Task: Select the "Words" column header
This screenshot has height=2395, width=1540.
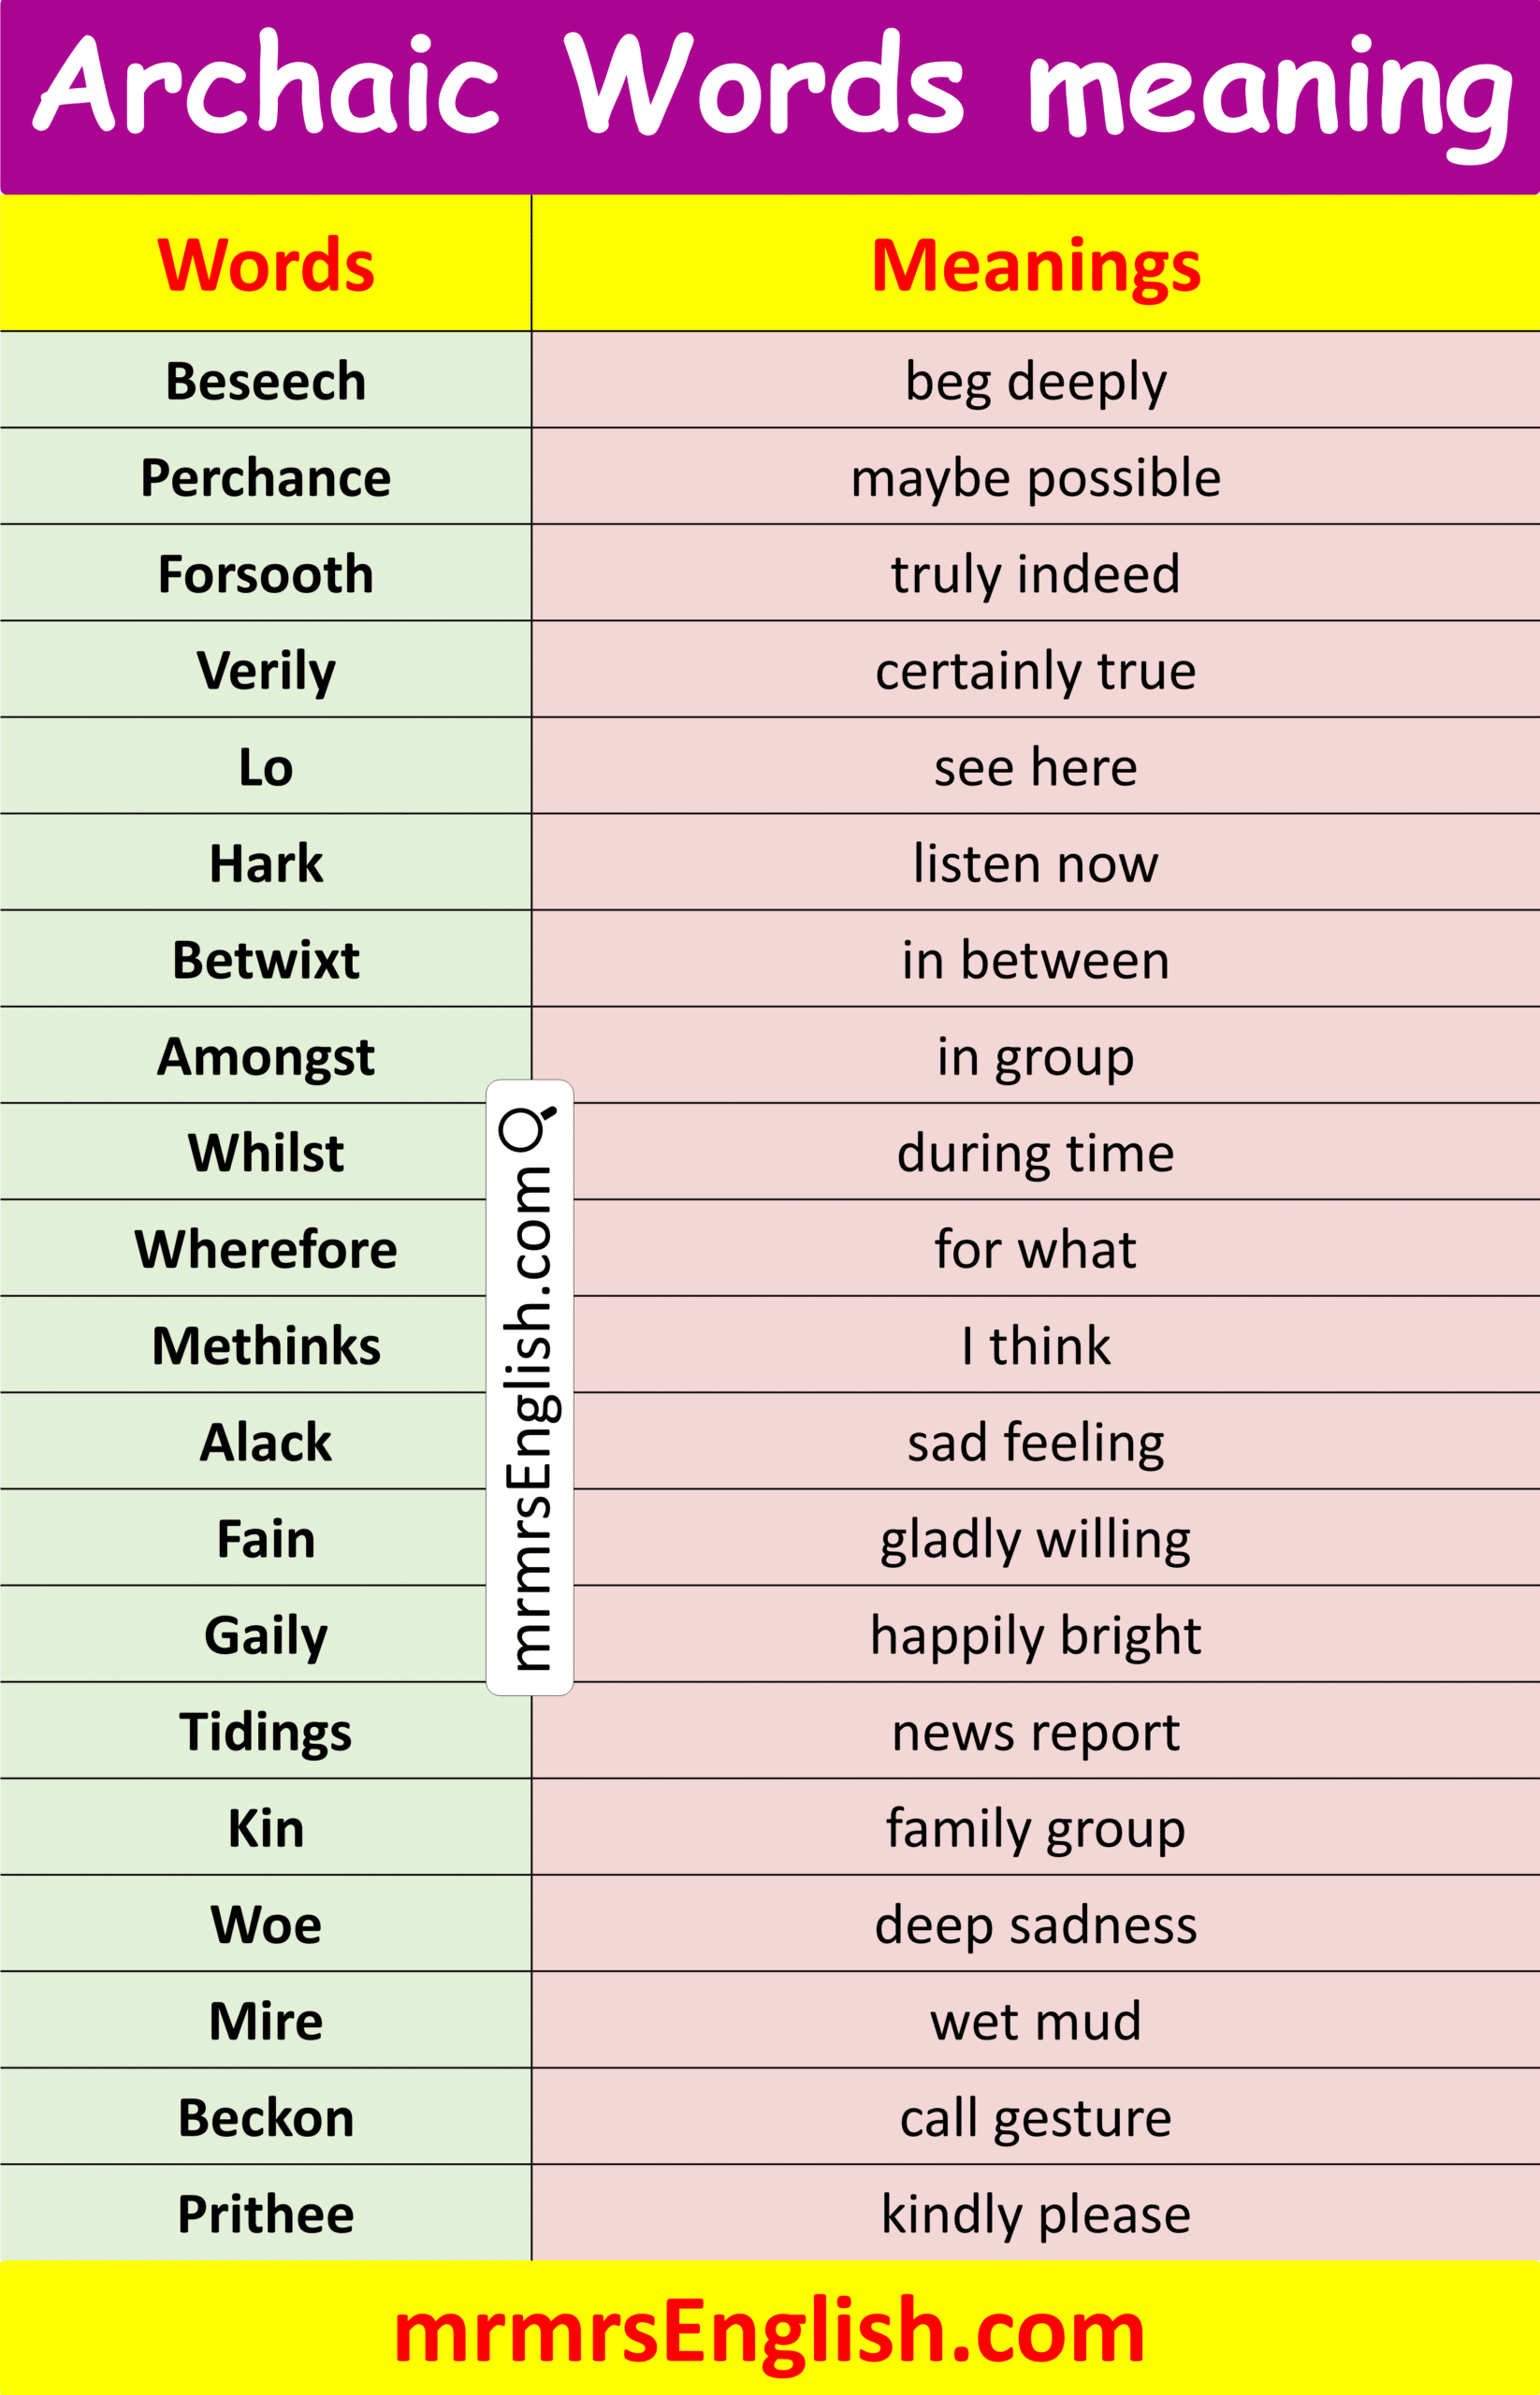Action: [266, 266]
